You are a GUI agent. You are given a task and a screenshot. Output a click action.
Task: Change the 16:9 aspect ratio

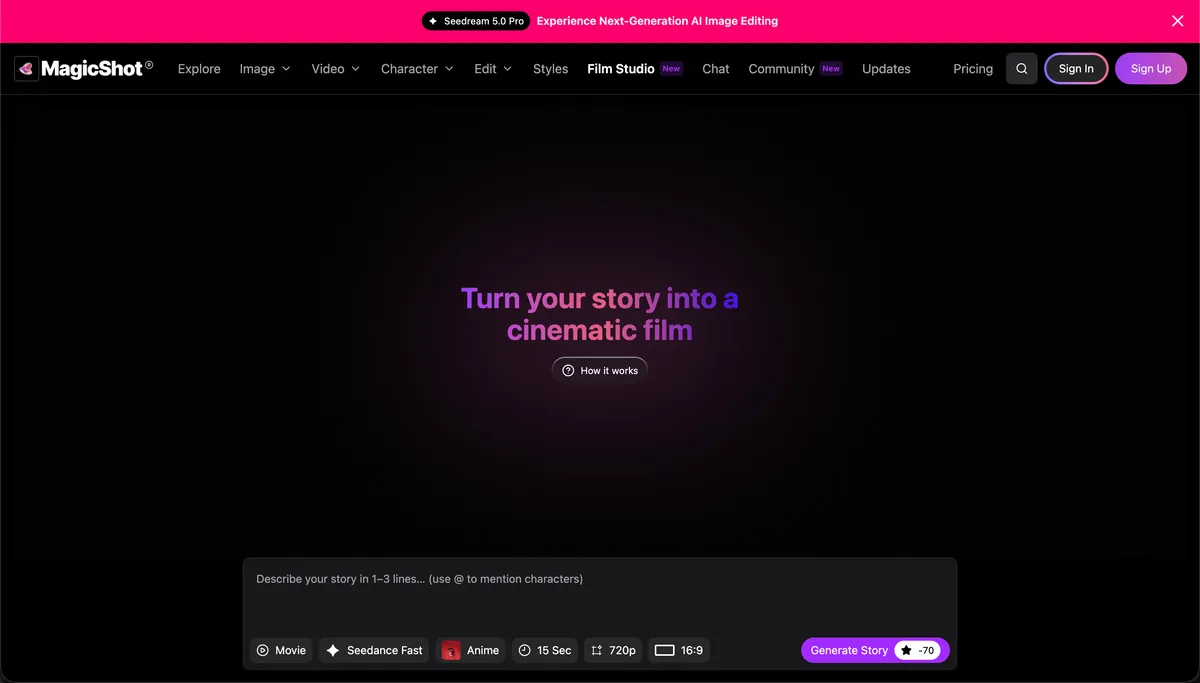click(x=679, y=650)
